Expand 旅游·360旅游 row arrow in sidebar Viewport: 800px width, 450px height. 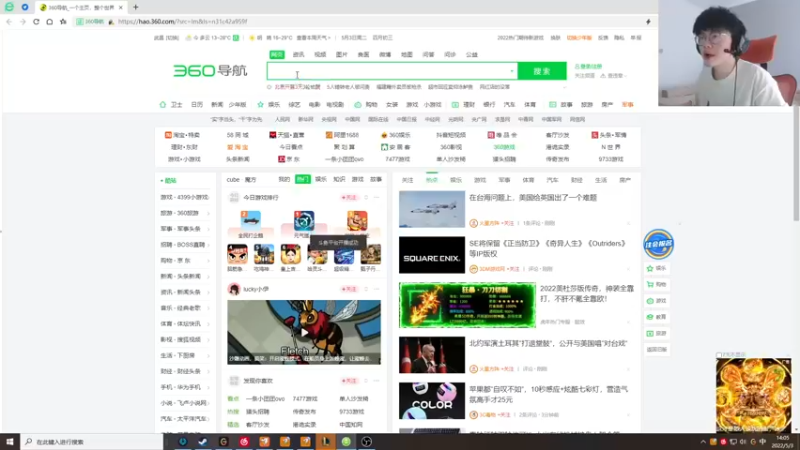tap(208, 213)
